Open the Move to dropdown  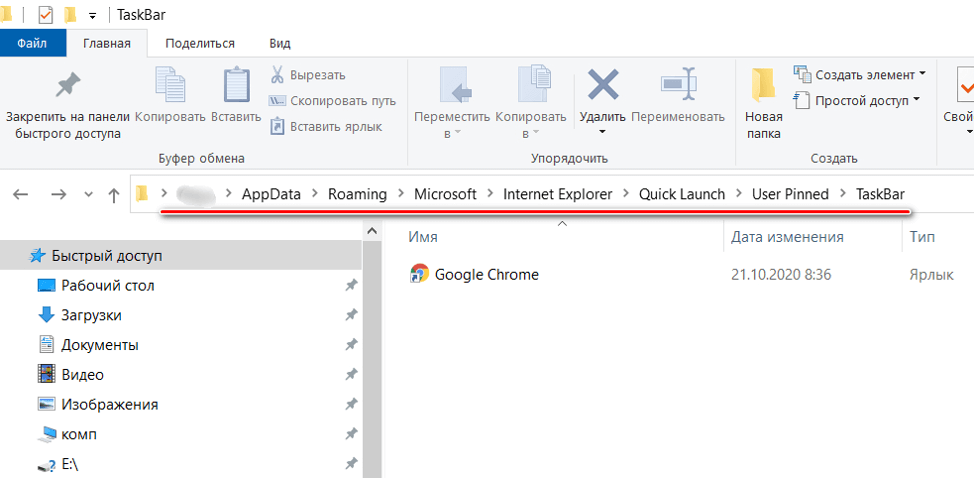point(453,133)
